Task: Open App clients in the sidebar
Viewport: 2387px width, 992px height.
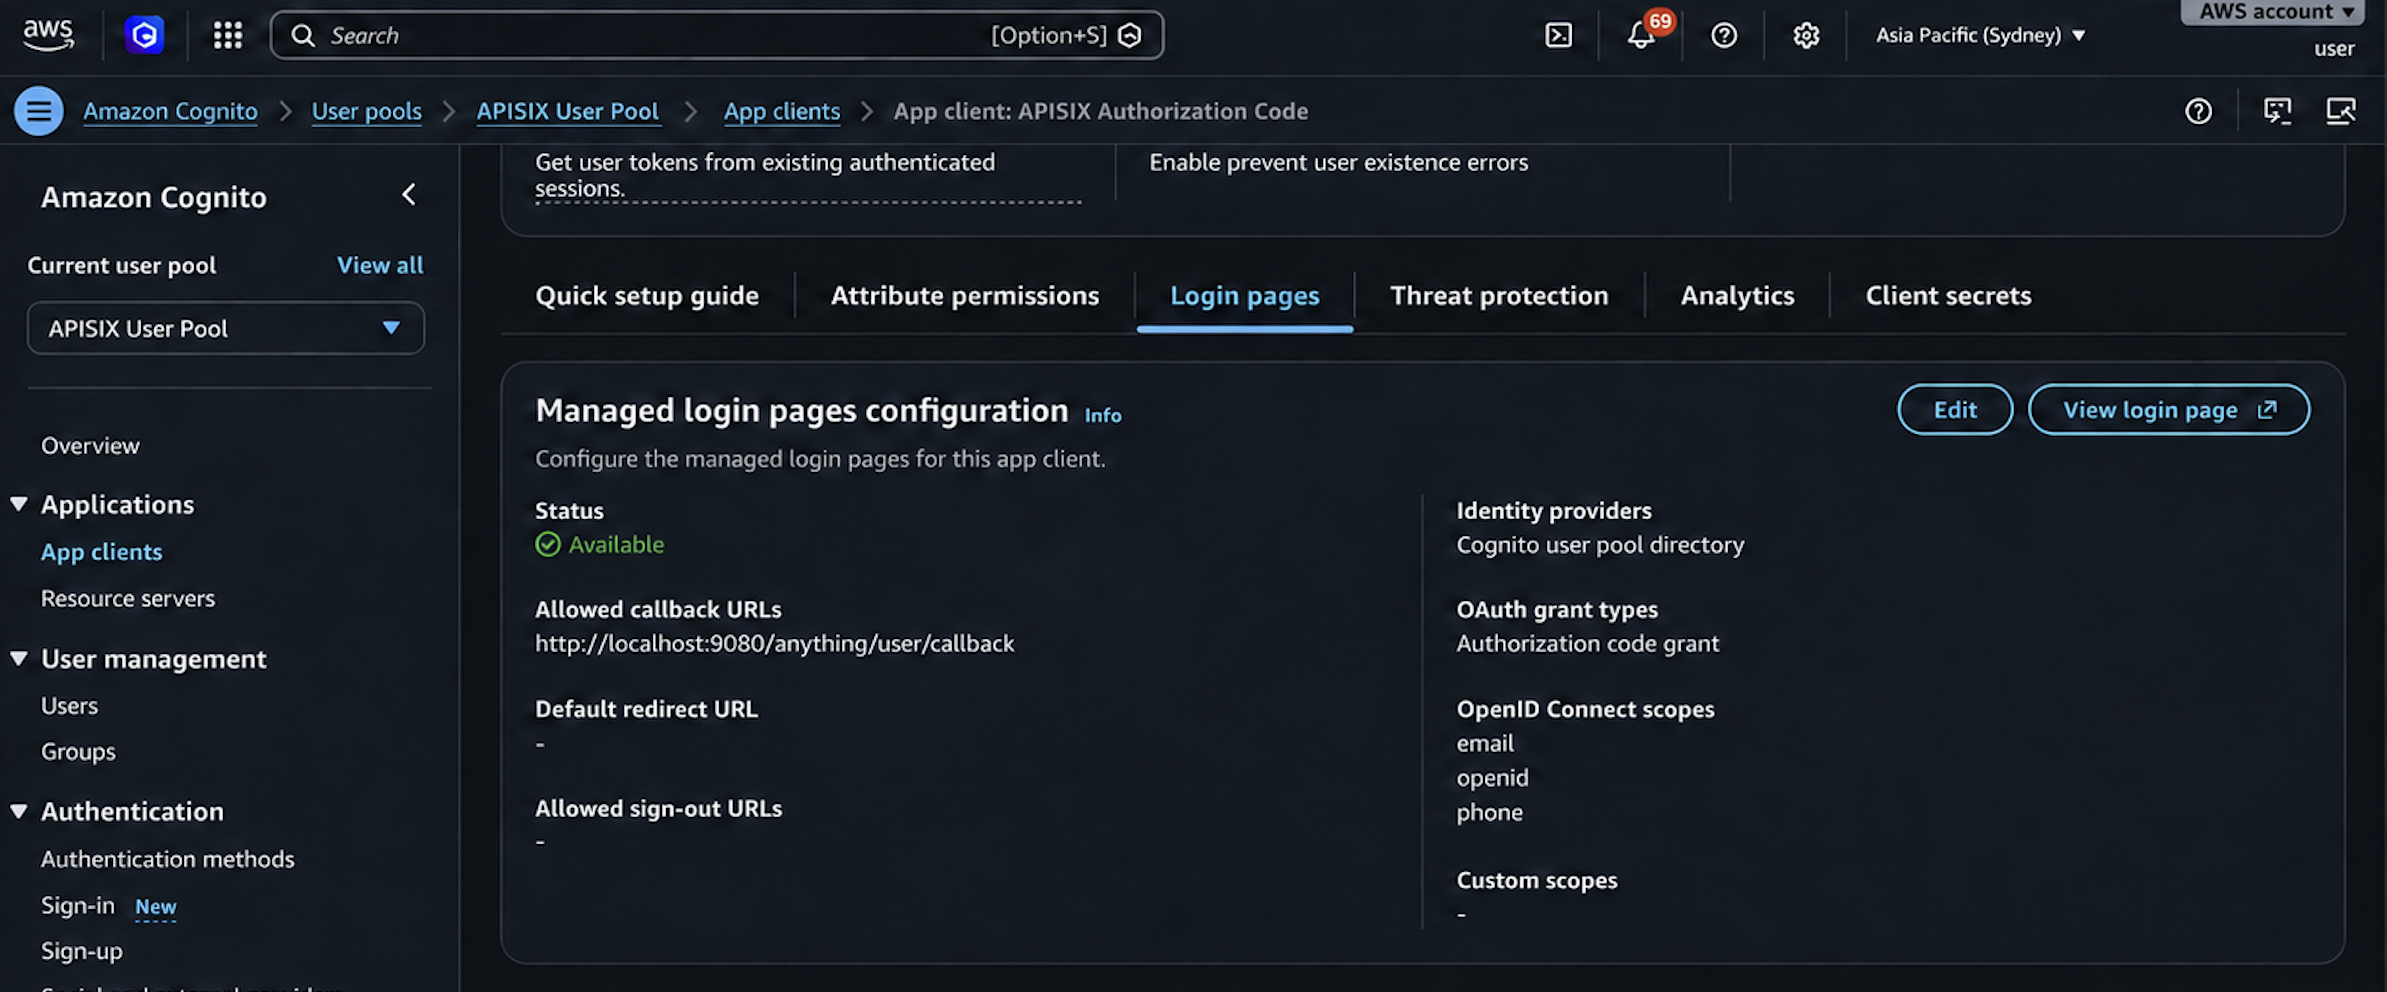Action: point(101,552)
